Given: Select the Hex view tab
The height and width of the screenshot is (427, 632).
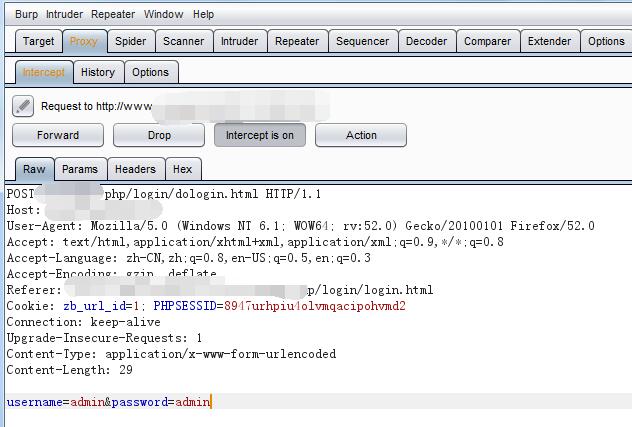Looking at the screenshot, I should 182,170.
